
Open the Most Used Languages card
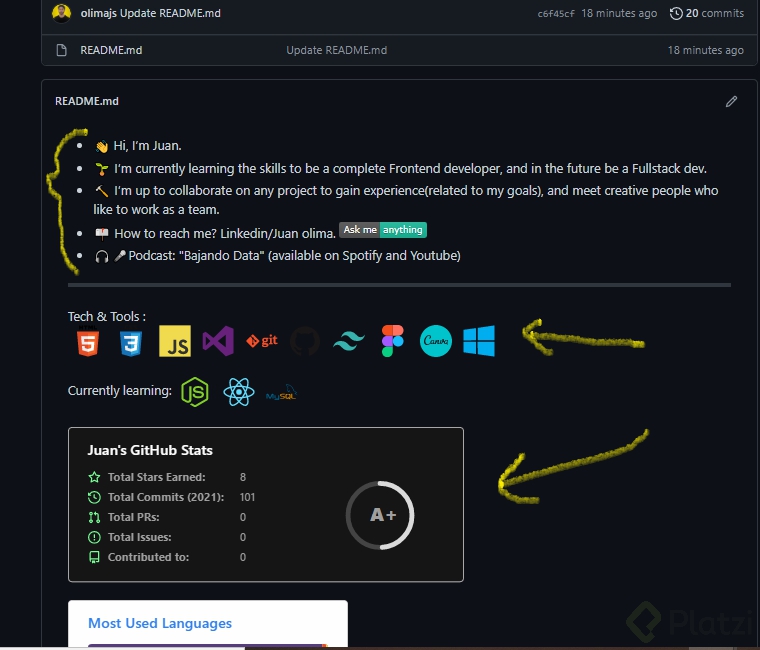point(208,623)
